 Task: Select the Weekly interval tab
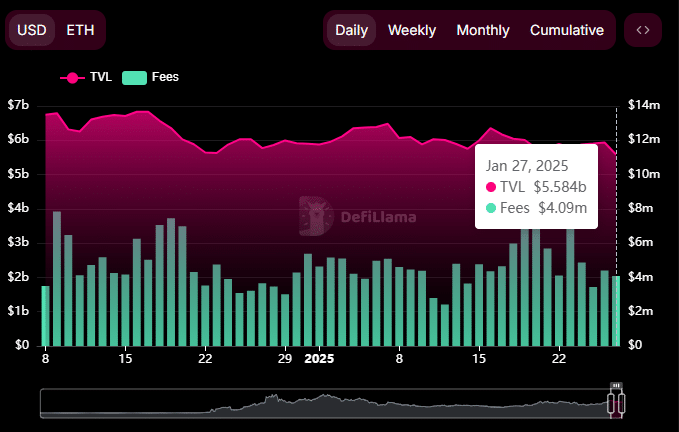(x=412, y=30)
